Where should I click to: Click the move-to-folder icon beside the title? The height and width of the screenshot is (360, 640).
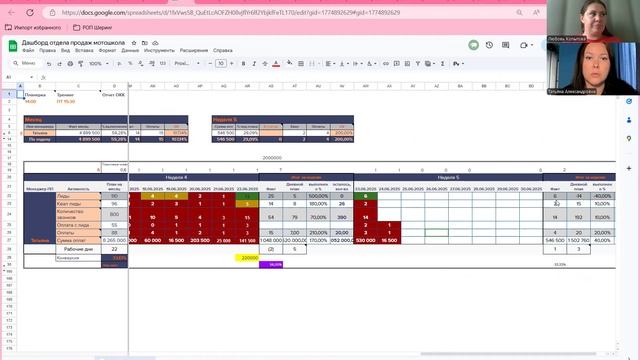pyautogui.click(x=144, y=43)
